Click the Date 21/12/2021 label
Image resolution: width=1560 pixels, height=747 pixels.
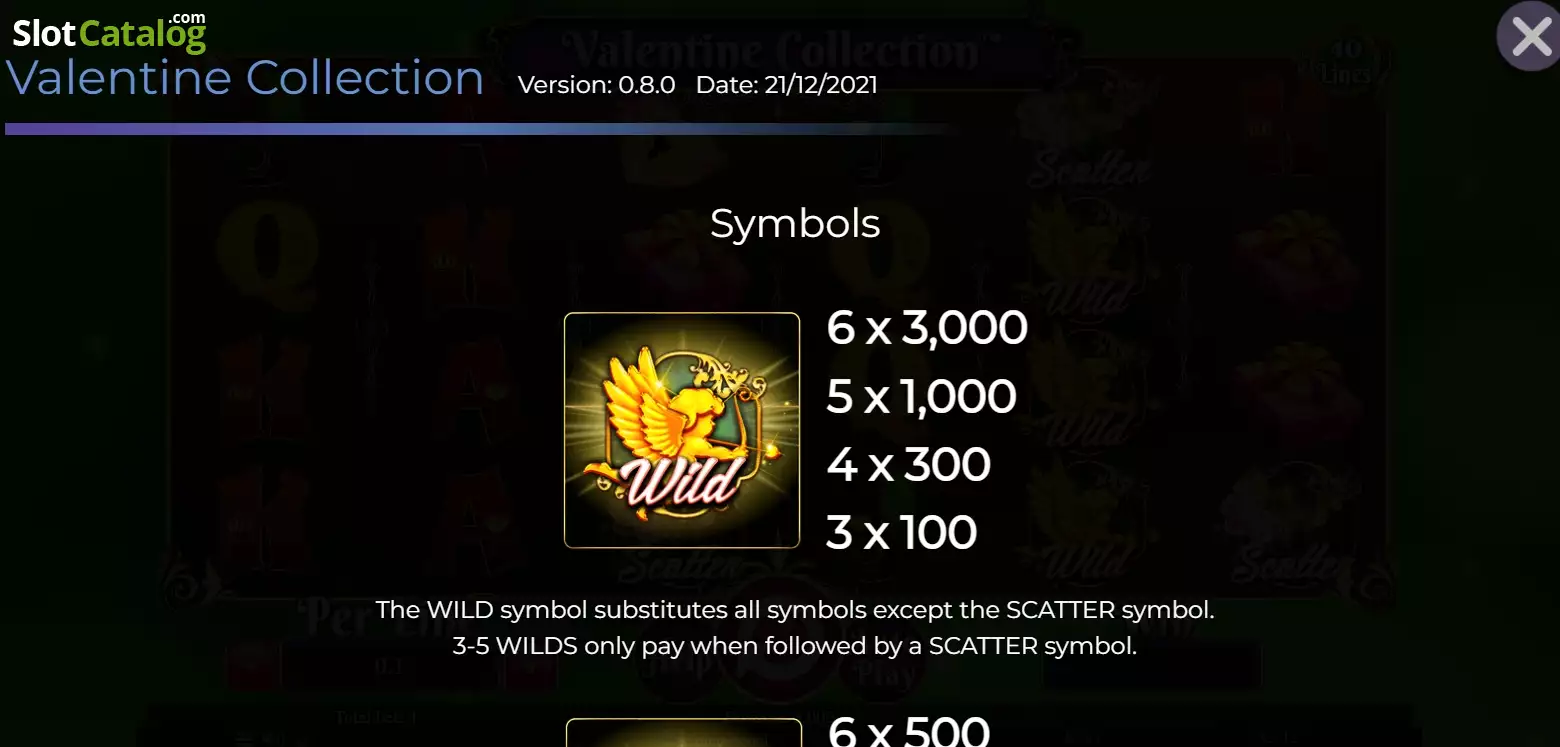click(787, 85)
